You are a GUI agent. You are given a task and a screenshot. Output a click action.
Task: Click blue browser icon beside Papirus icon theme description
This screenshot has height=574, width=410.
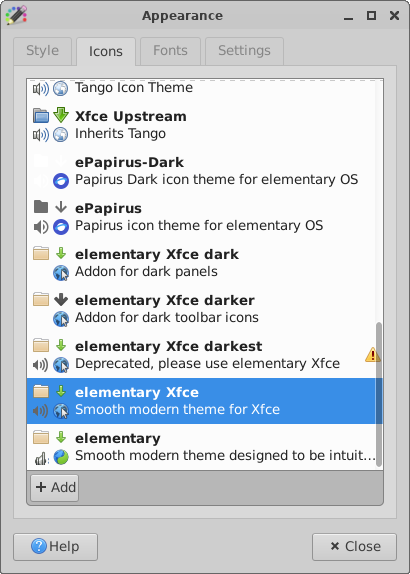tap(61, 227)
